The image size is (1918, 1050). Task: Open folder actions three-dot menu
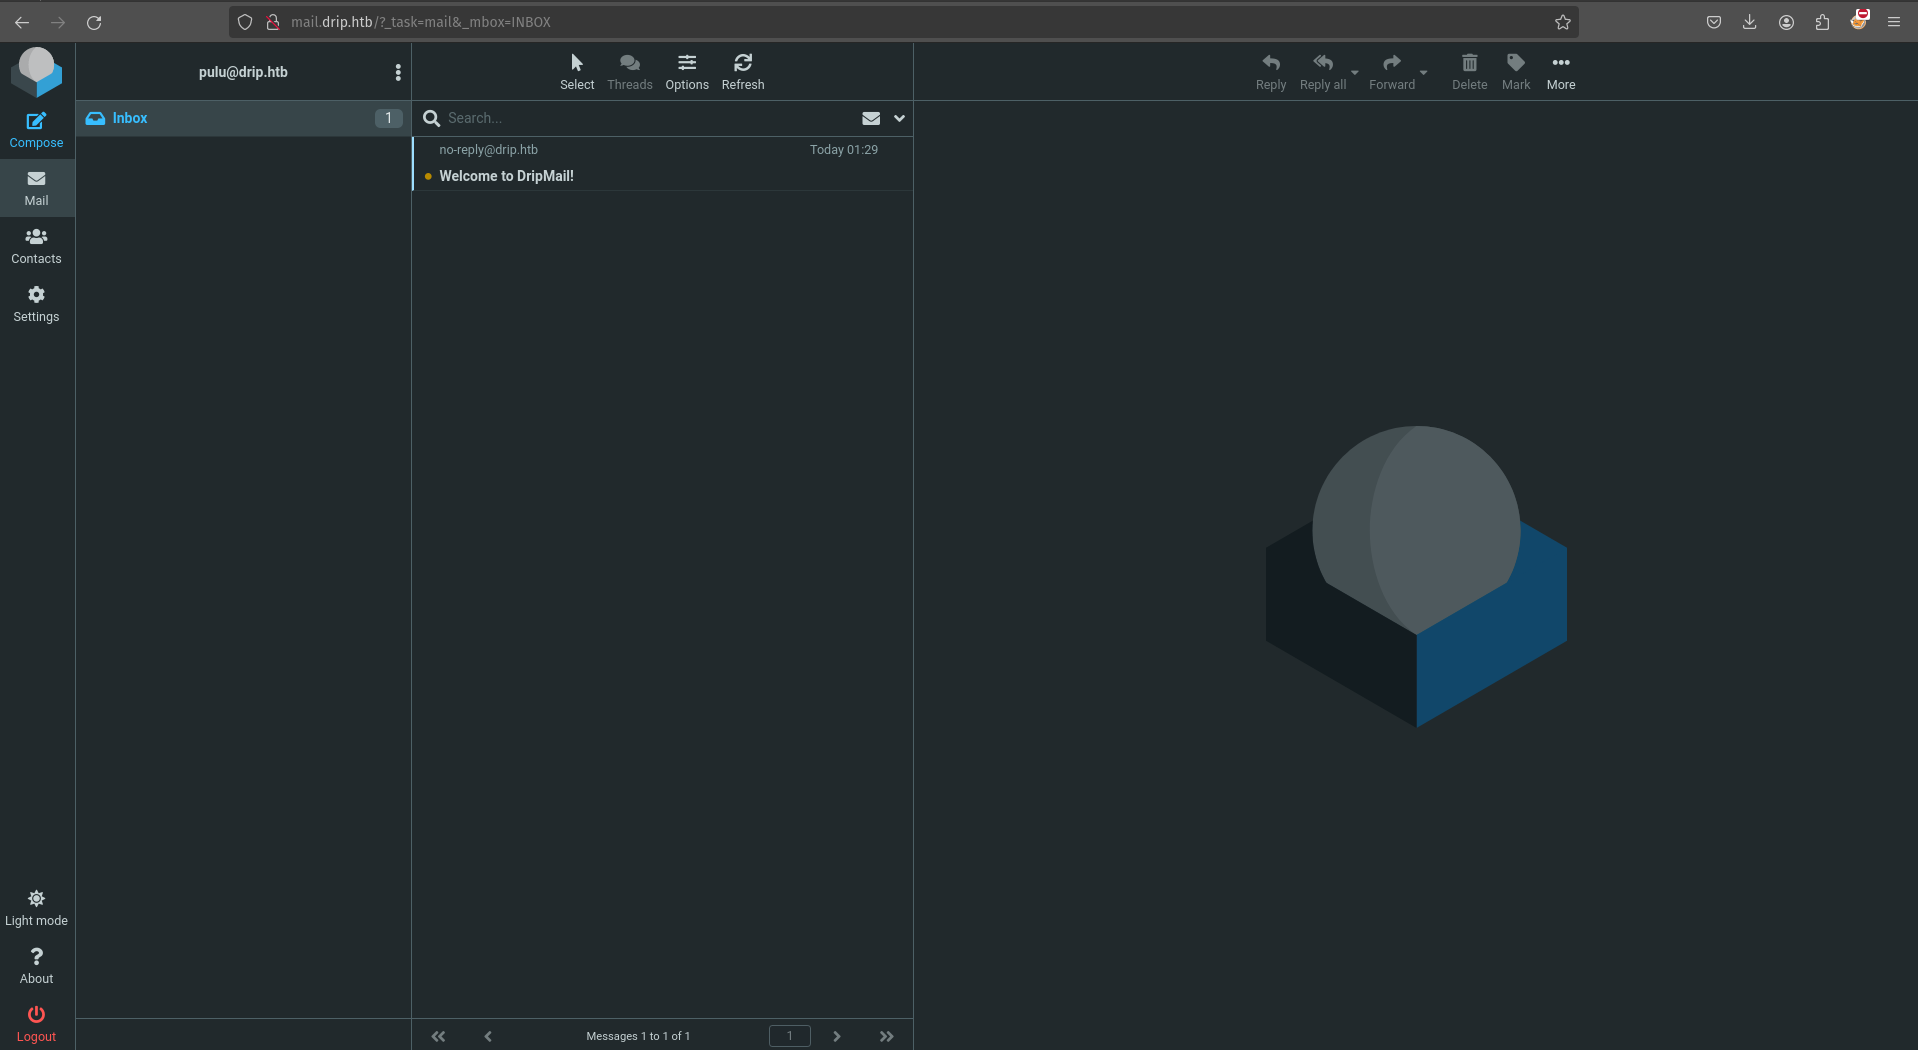point(398,72)
